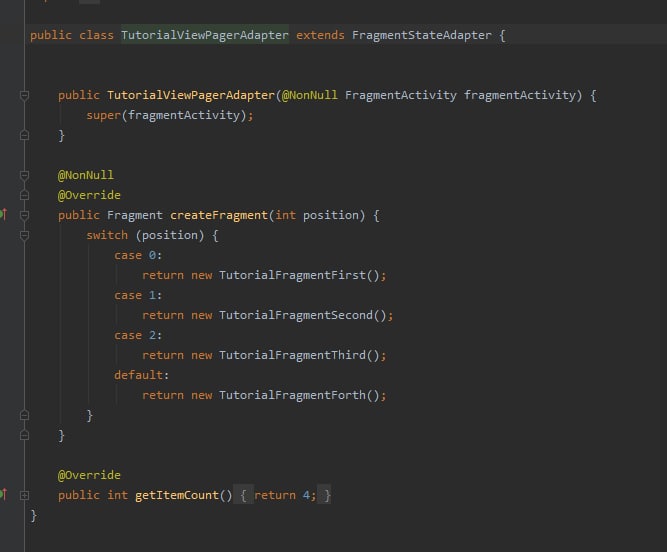Click the Fragment return type
Viewport: 667px width, 552px height.
click(134, 215)
